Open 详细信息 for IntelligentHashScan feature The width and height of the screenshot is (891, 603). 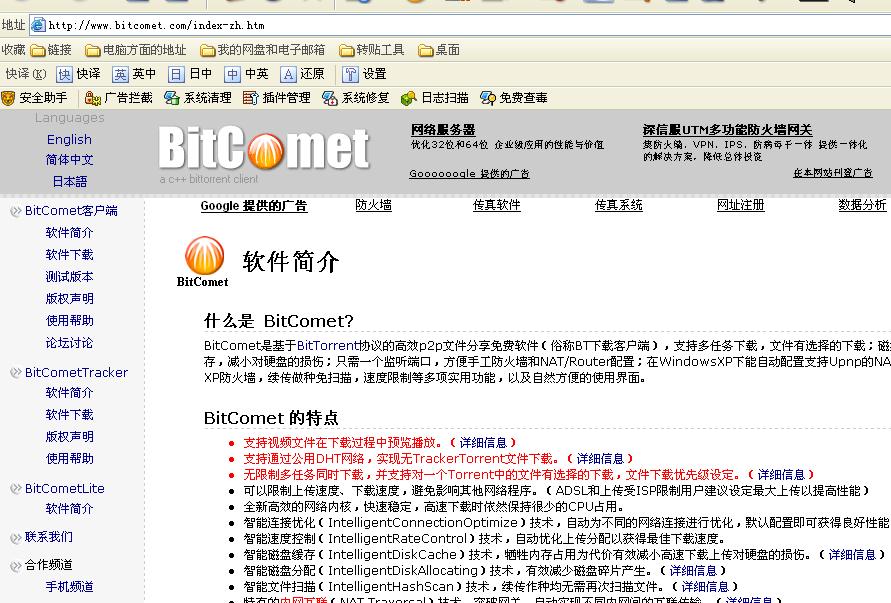(x=705, y=586)
